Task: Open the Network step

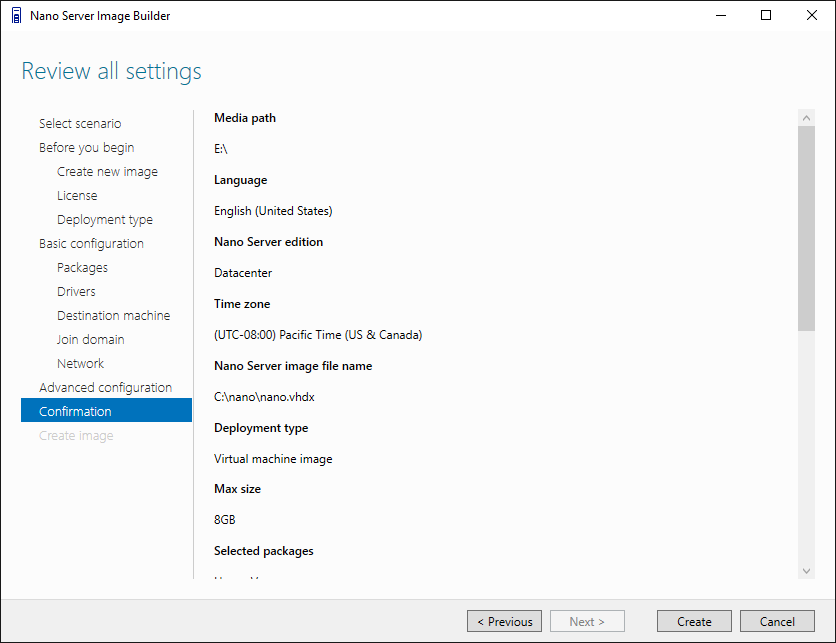Action: tap(81, 364)
